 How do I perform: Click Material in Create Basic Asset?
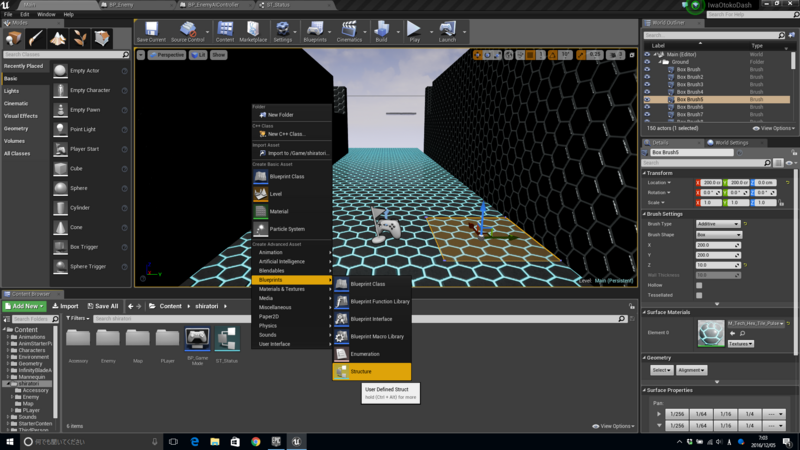tap(292, 211)
